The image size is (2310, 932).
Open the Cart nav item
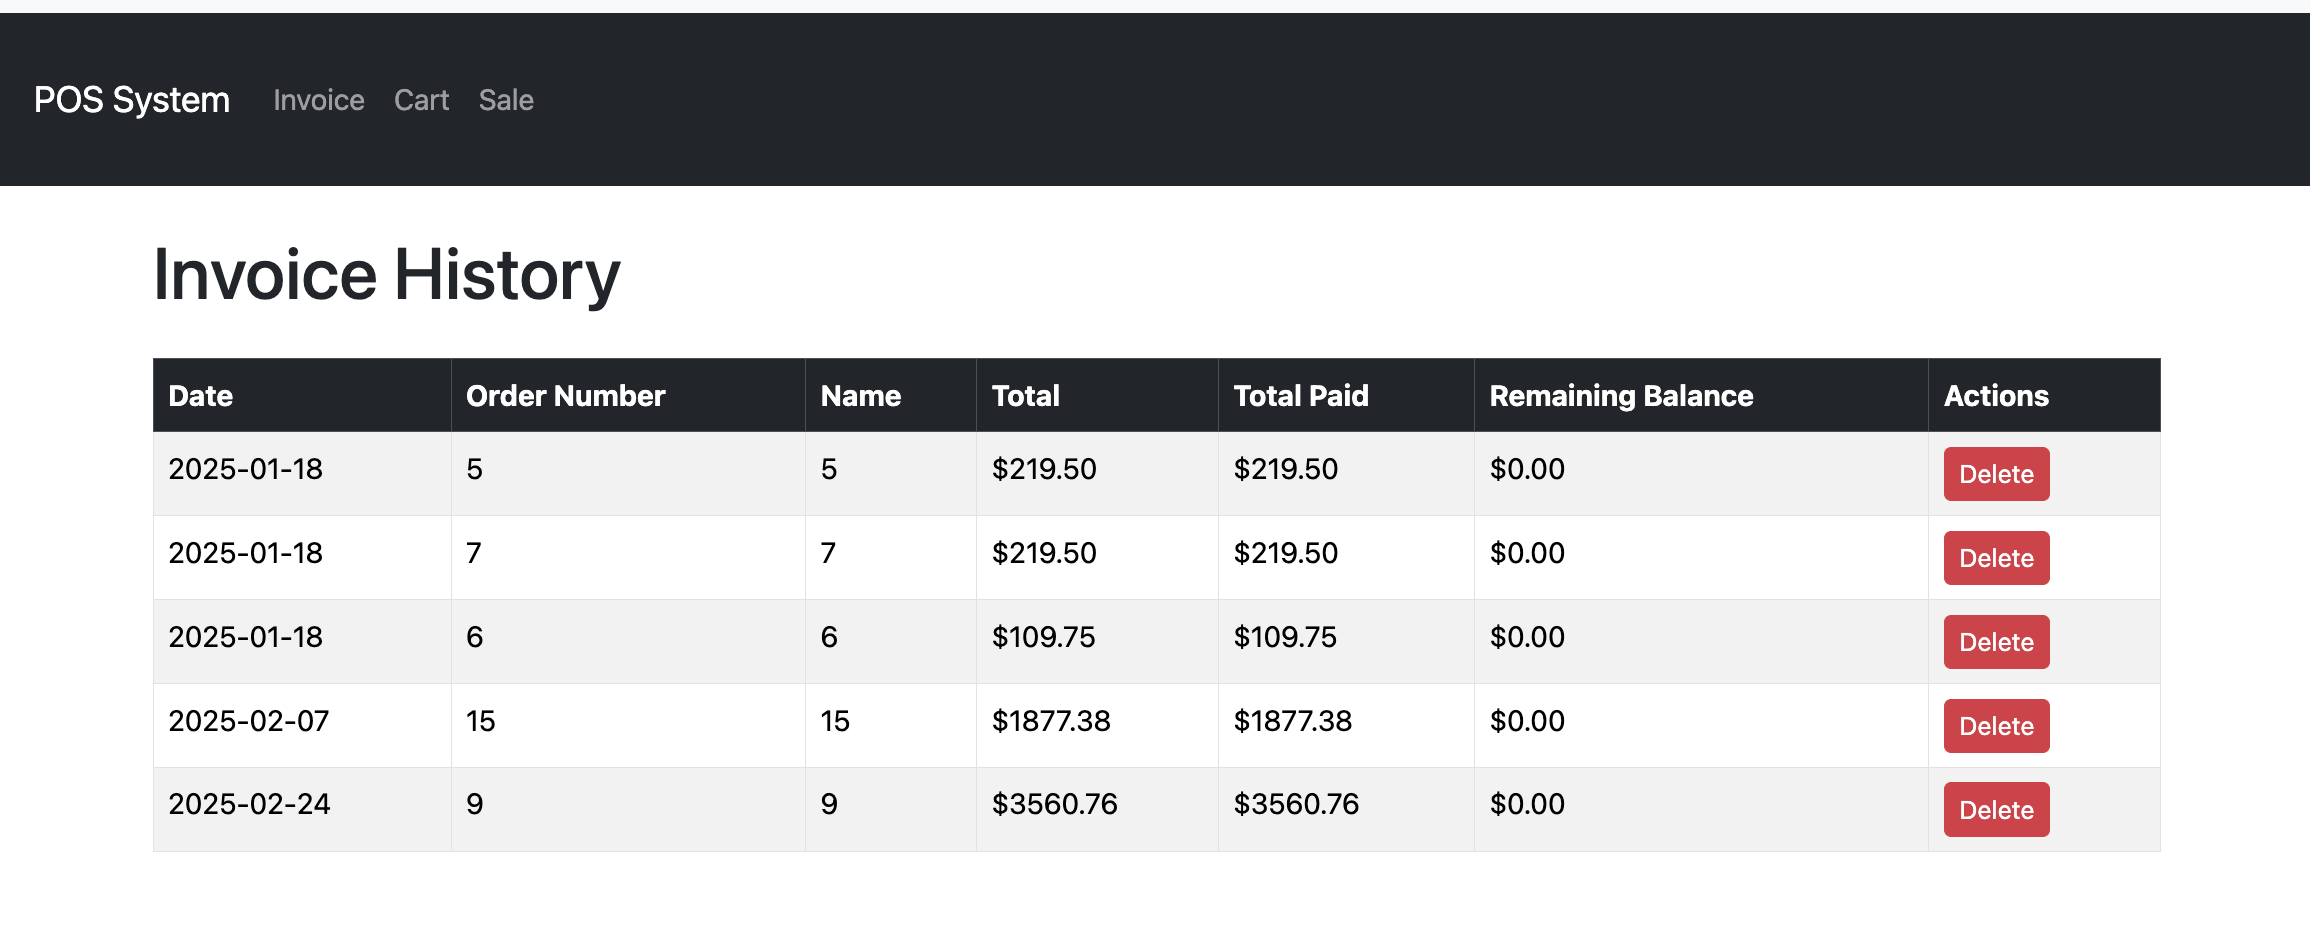pos(421,100)
